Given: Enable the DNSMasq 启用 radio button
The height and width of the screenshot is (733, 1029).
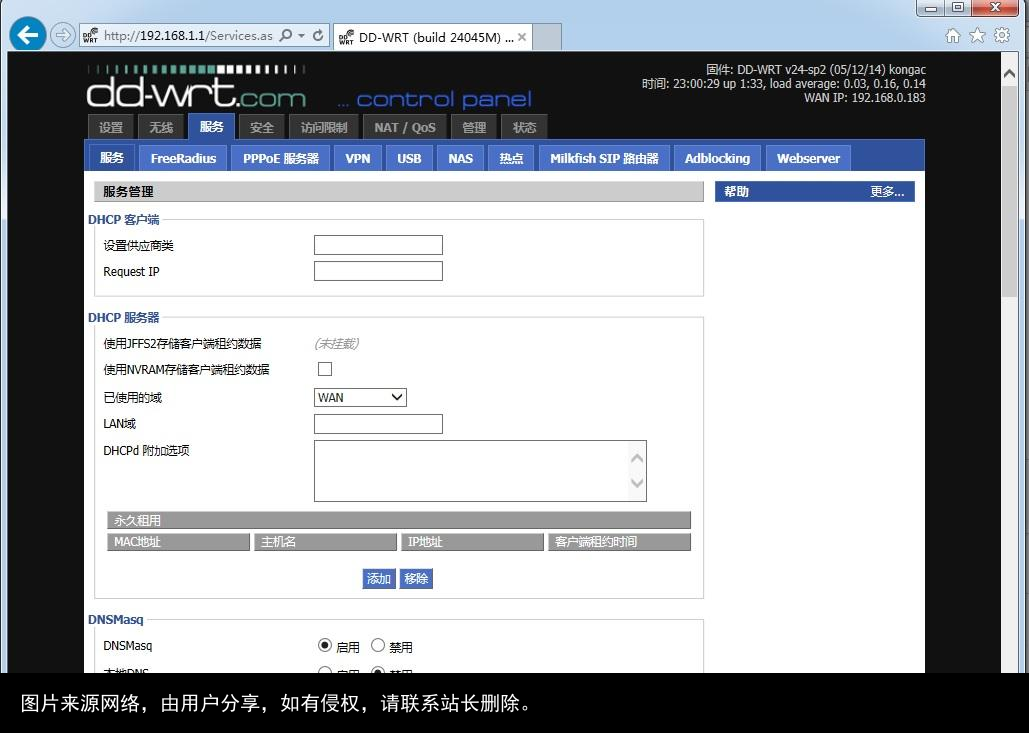Looking at the screenshot, I should tap(324, 645).
